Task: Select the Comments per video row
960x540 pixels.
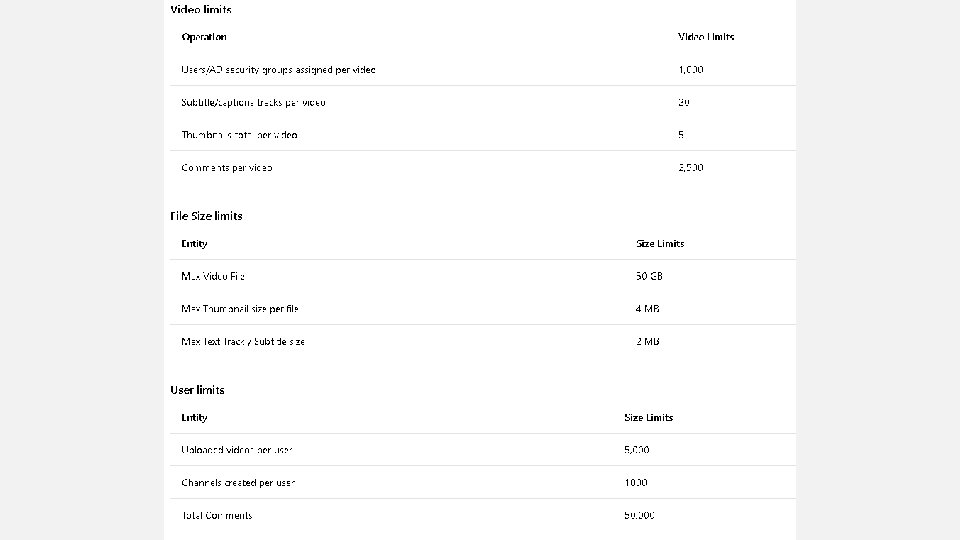Action: [x=227, y=168]
